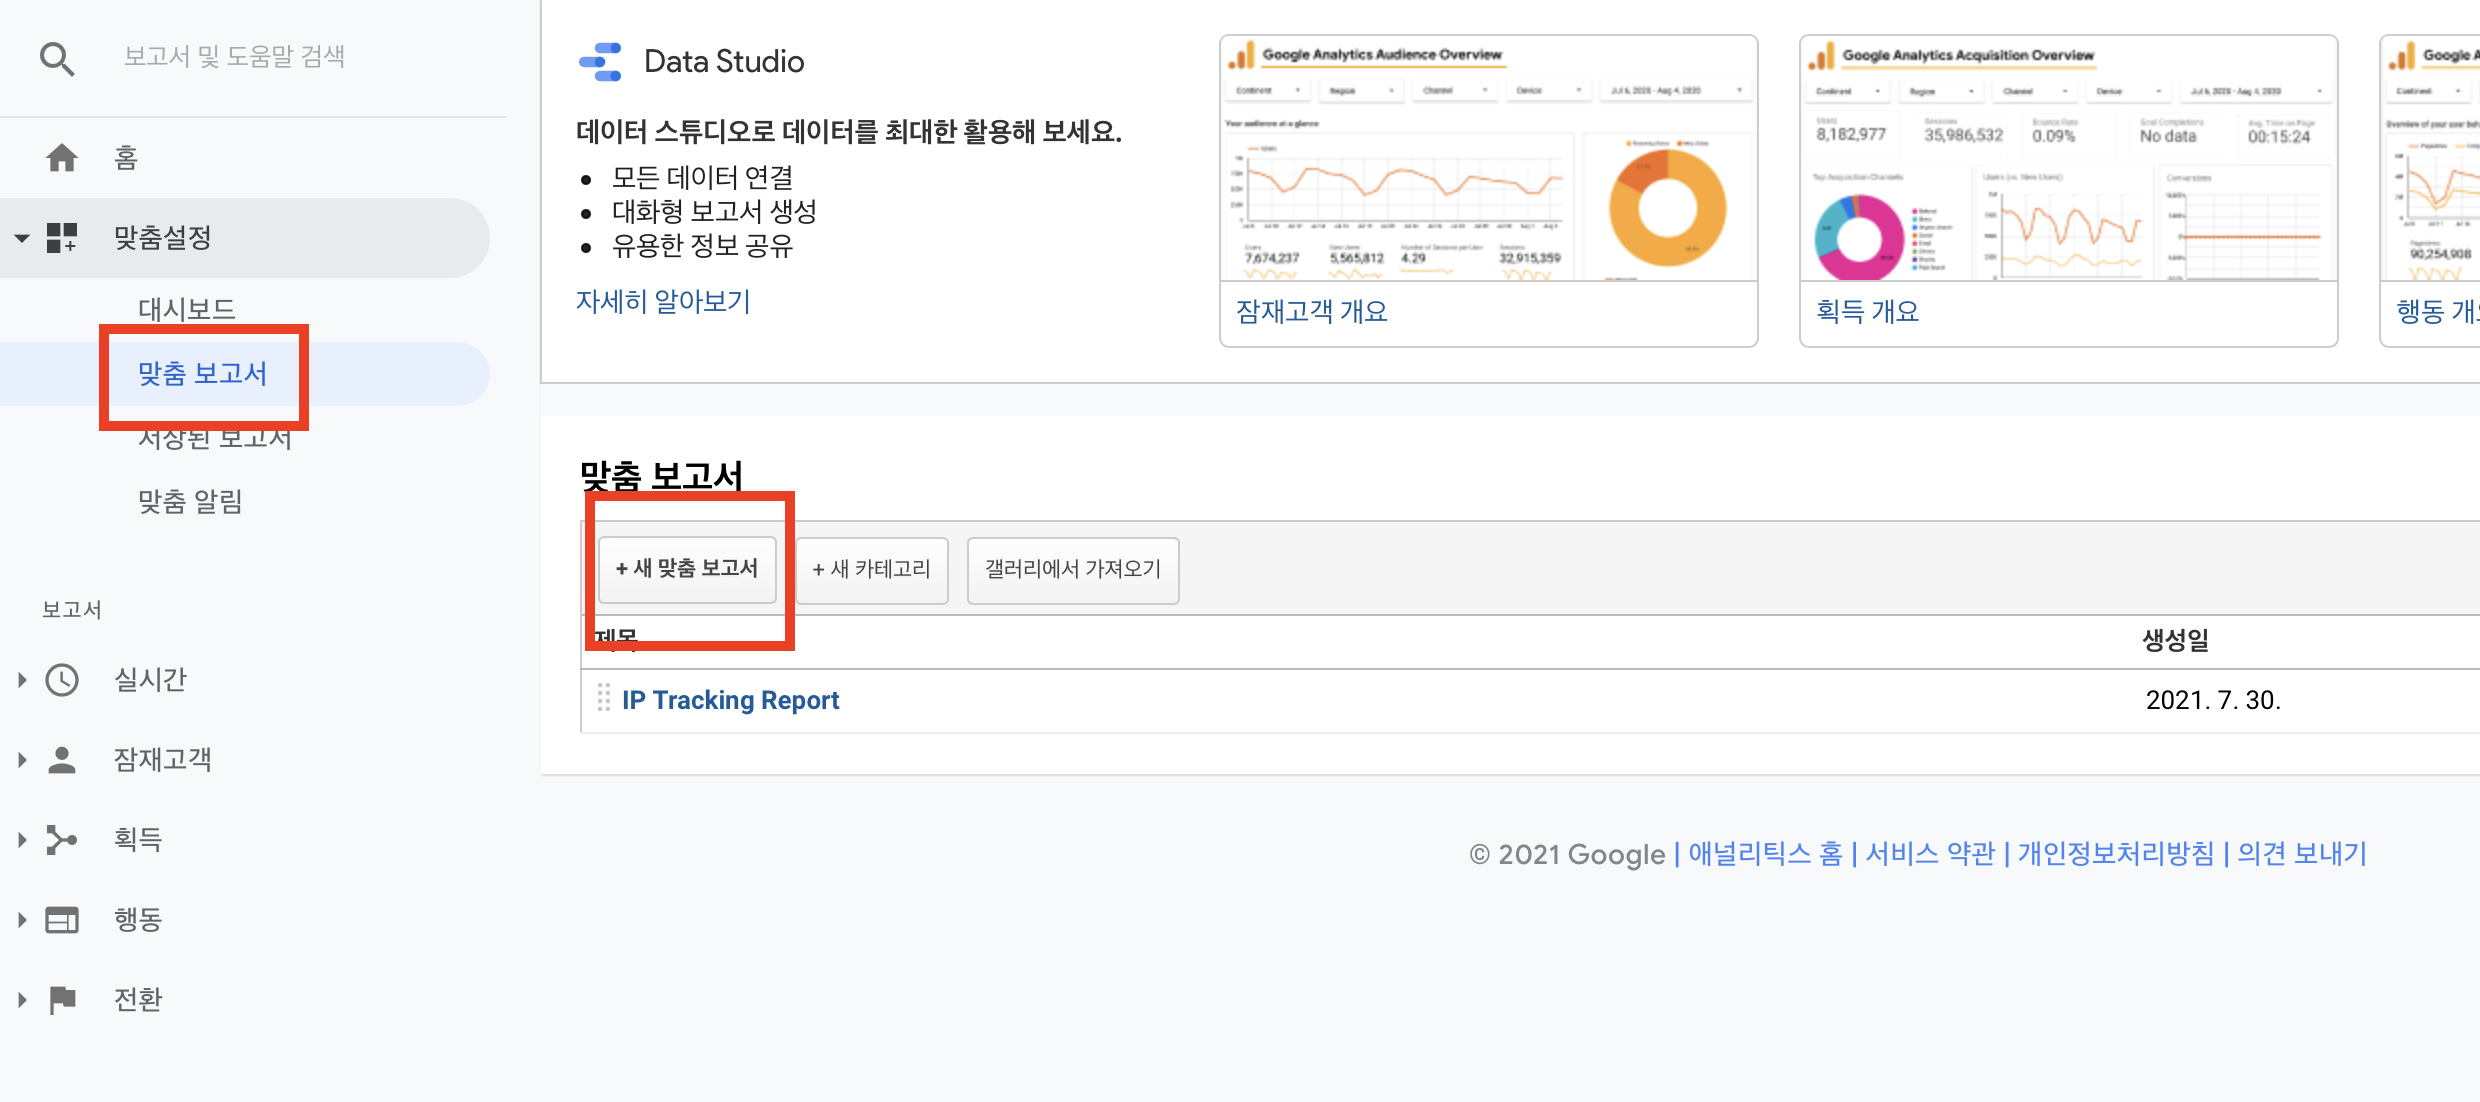Screen dimensions: 2480x1102
Task: Select the 홈 (Home) icon in sidebar
Action: [x=62, y=156]
